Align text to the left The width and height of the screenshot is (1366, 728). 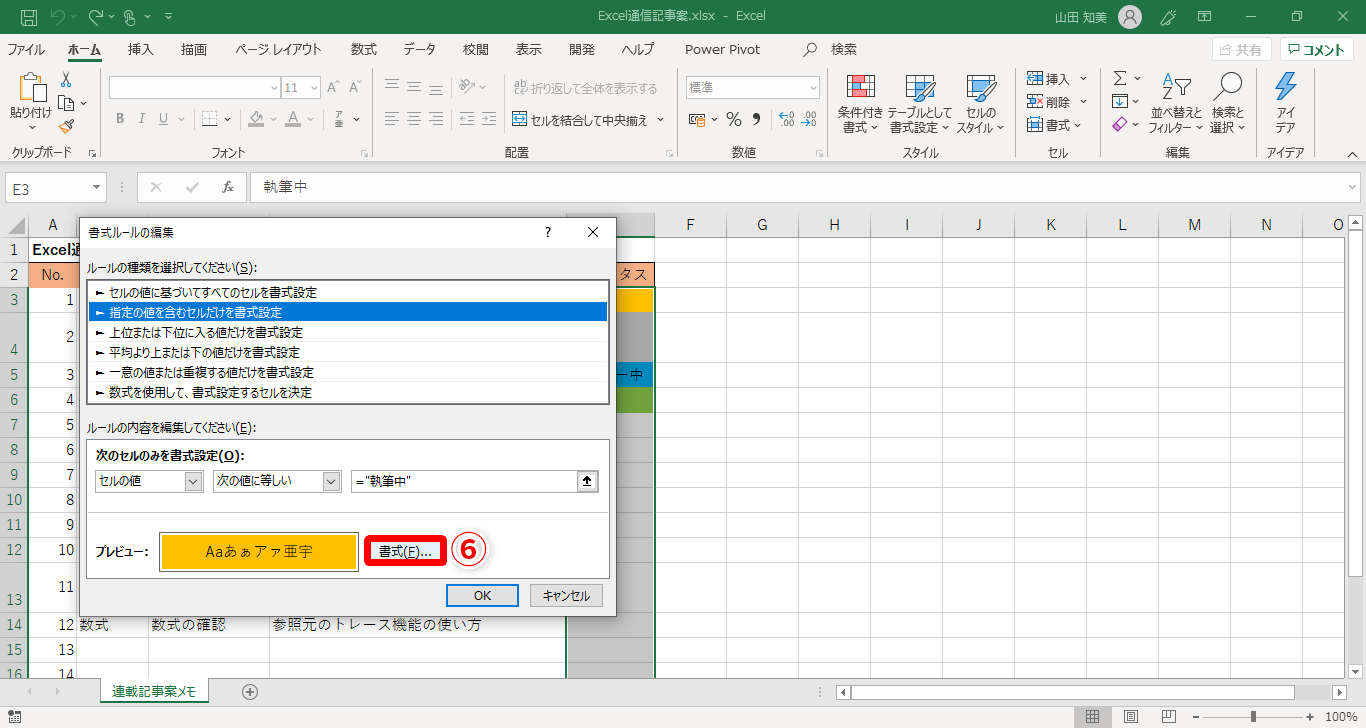click(x=392, y=119)
